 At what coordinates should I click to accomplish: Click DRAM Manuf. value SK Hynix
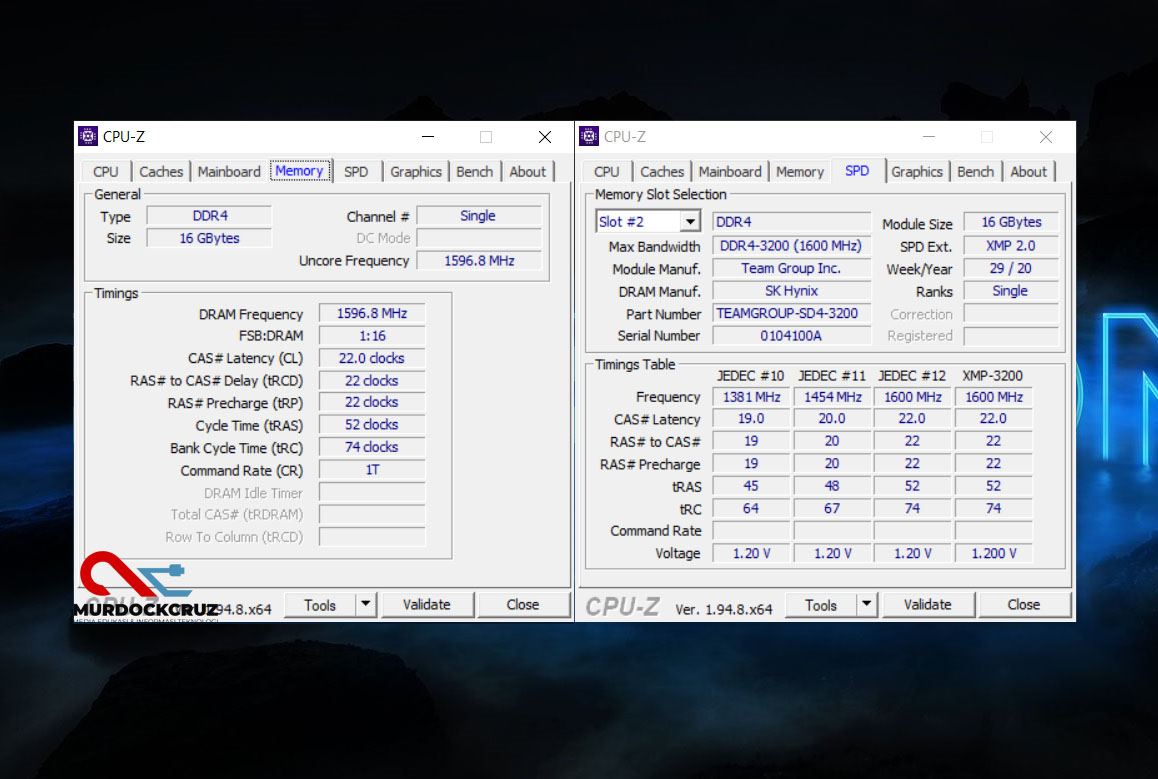[x=791, y=291]
